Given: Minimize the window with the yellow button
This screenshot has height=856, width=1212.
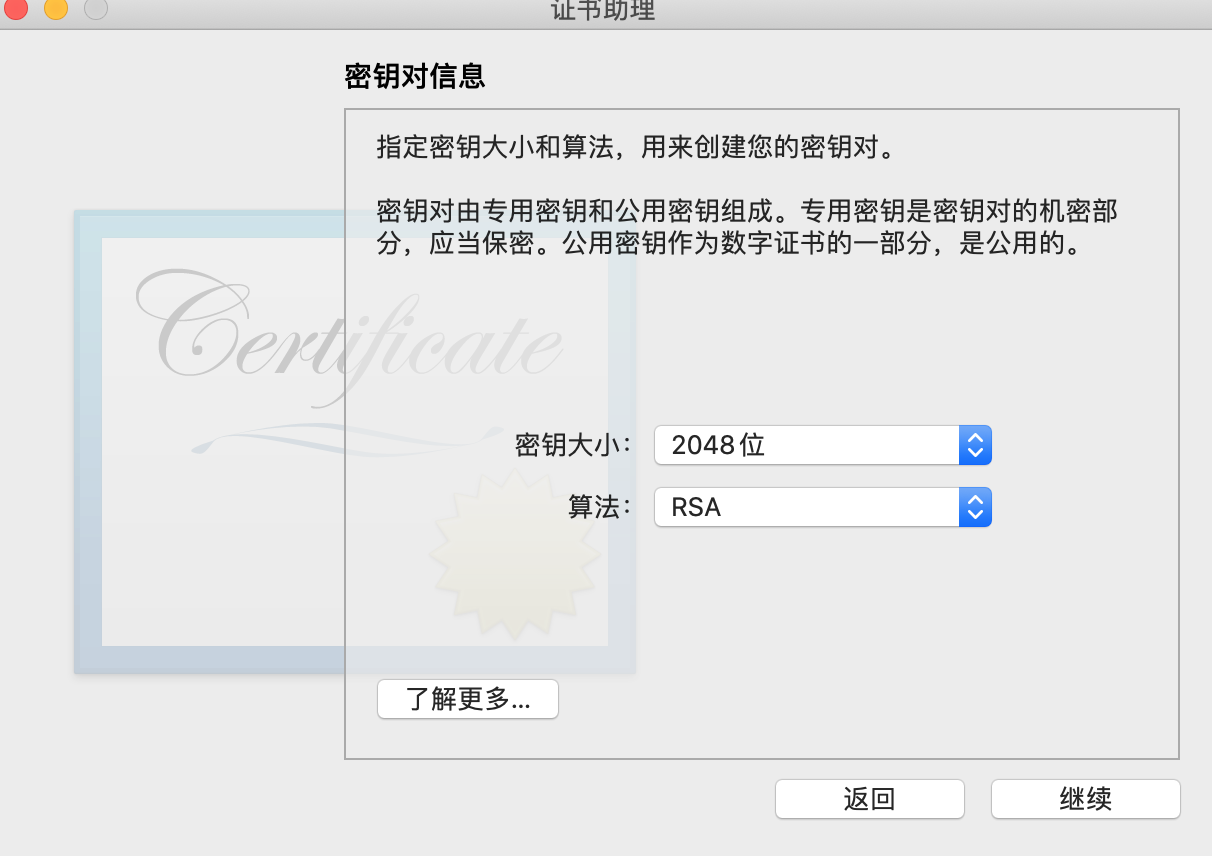Looking at the screenshot, I should (56, 9).
